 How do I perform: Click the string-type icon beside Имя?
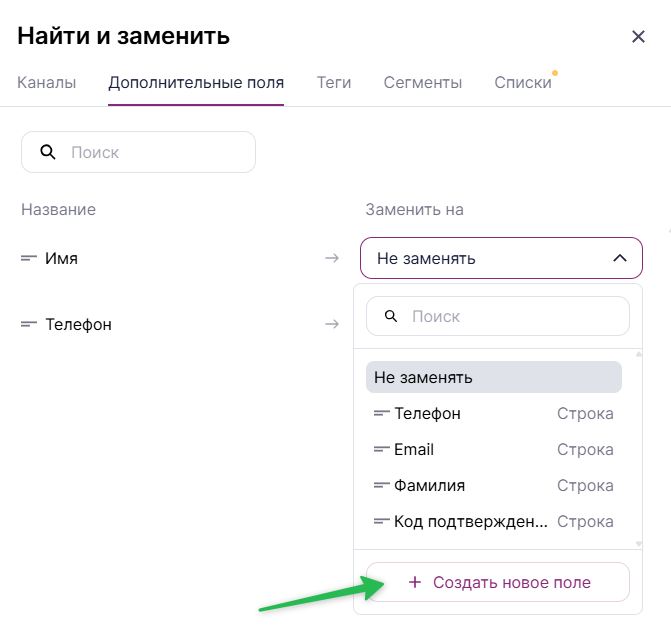point(29,258)
